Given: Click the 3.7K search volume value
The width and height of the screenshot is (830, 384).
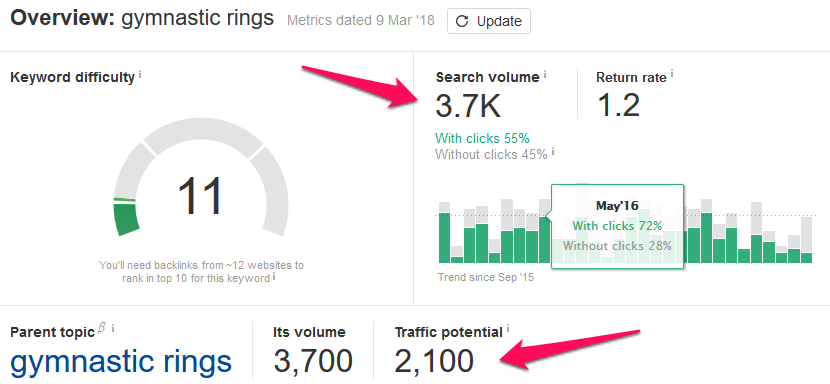Looking at the screenshot, I should point(468,105).
